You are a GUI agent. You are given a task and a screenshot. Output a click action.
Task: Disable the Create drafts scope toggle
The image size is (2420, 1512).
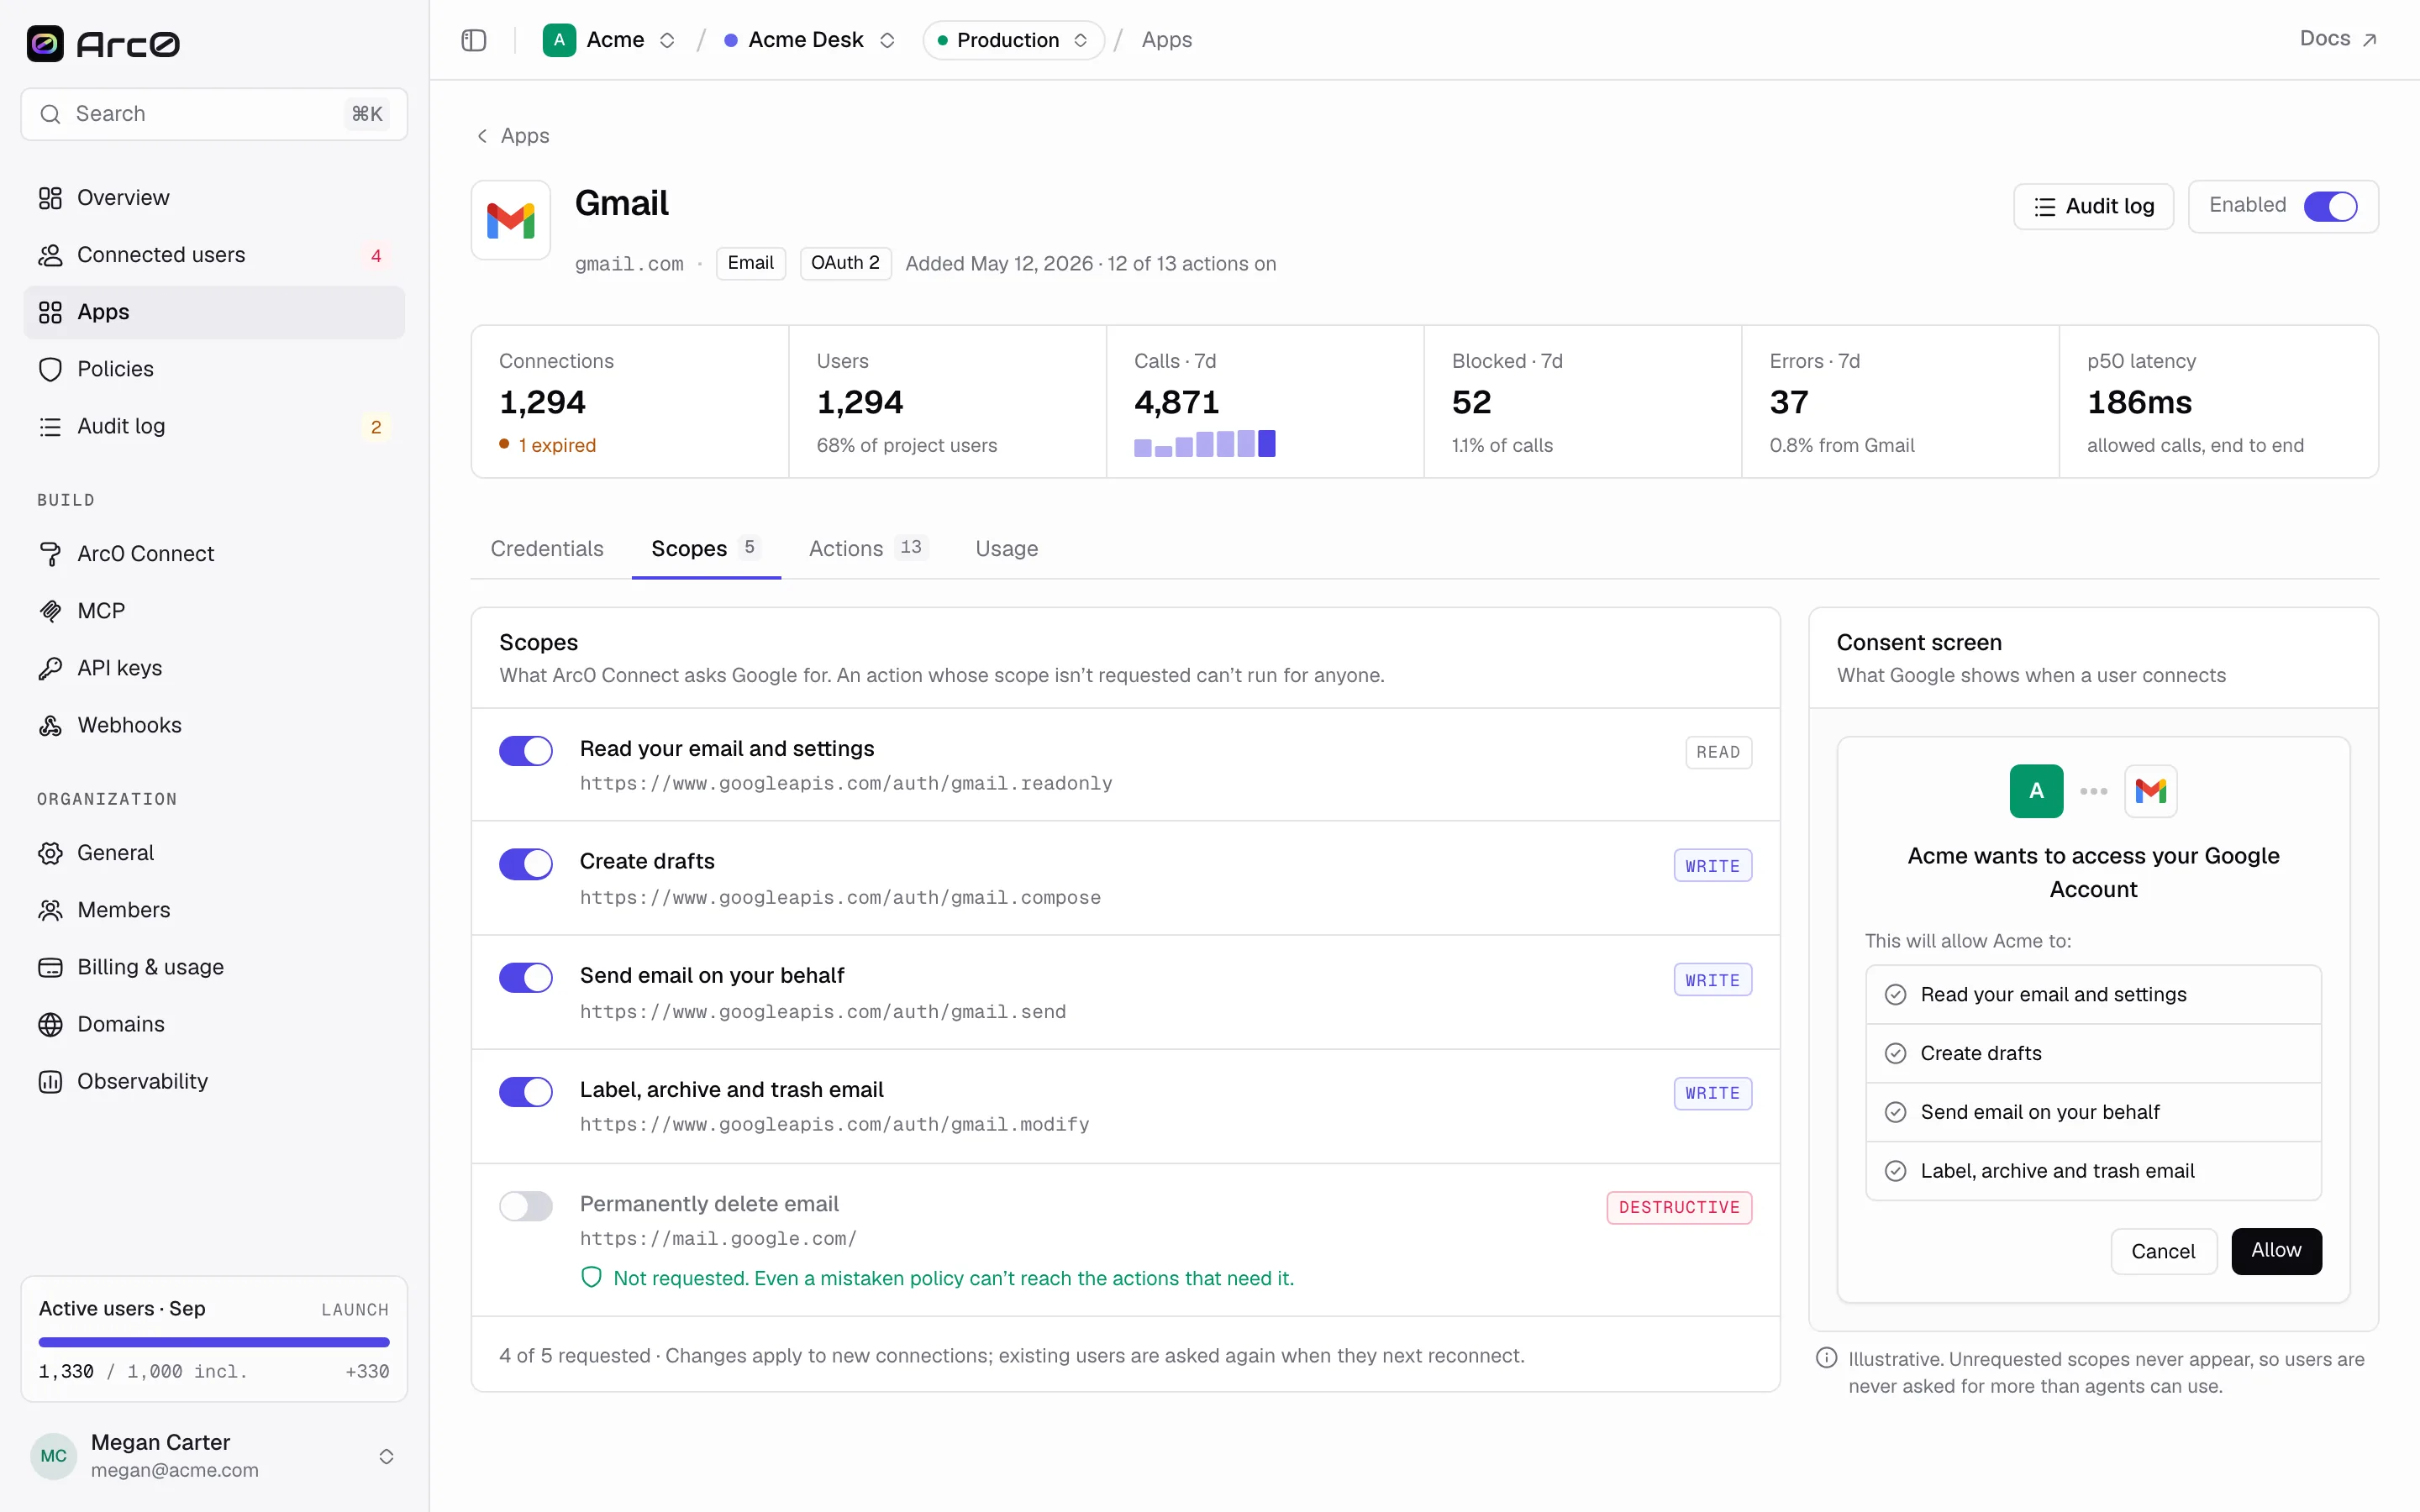pyautogui.click(x=526, y=864)
